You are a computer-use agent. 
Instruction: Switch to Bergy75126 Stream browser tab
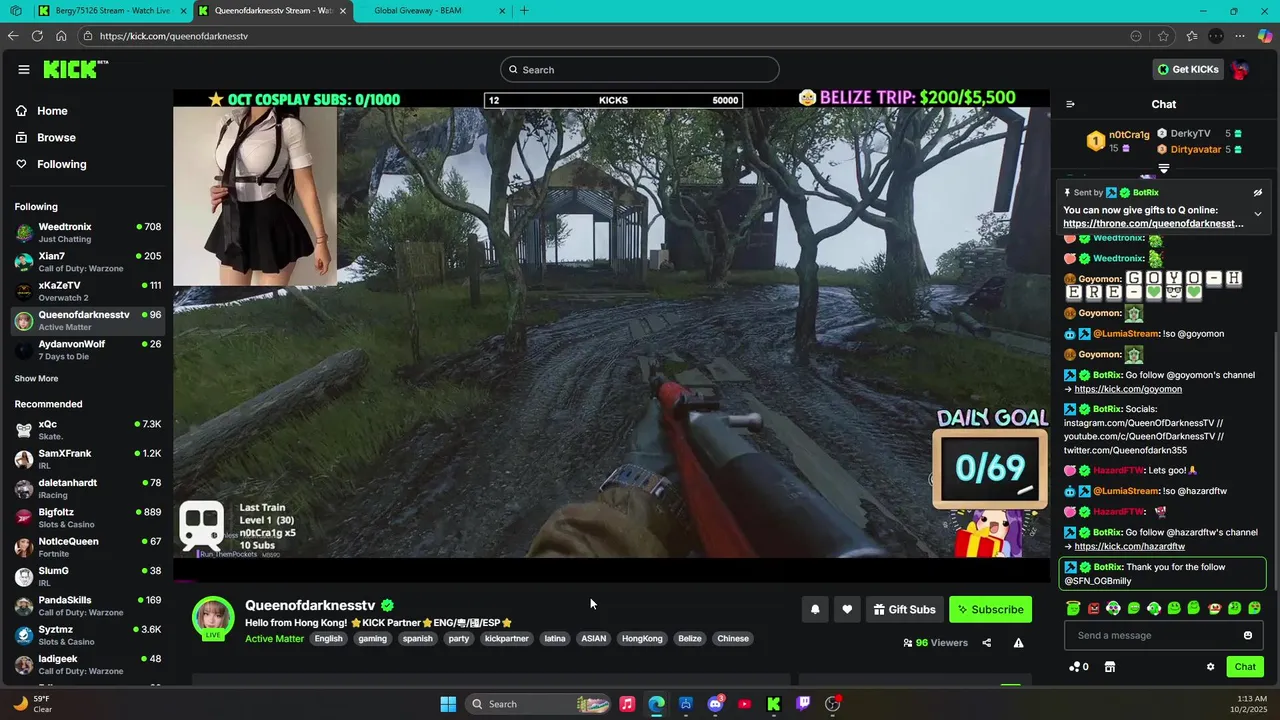(111, 11)
